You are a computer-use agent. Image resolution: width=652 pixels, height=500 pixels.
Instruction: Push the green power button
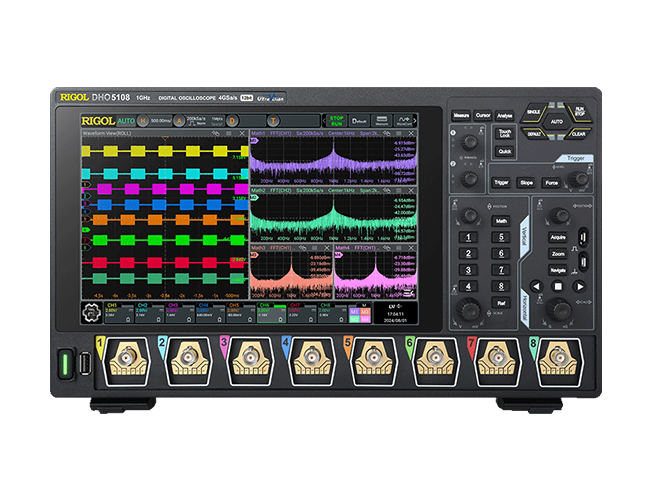(65, 363)
